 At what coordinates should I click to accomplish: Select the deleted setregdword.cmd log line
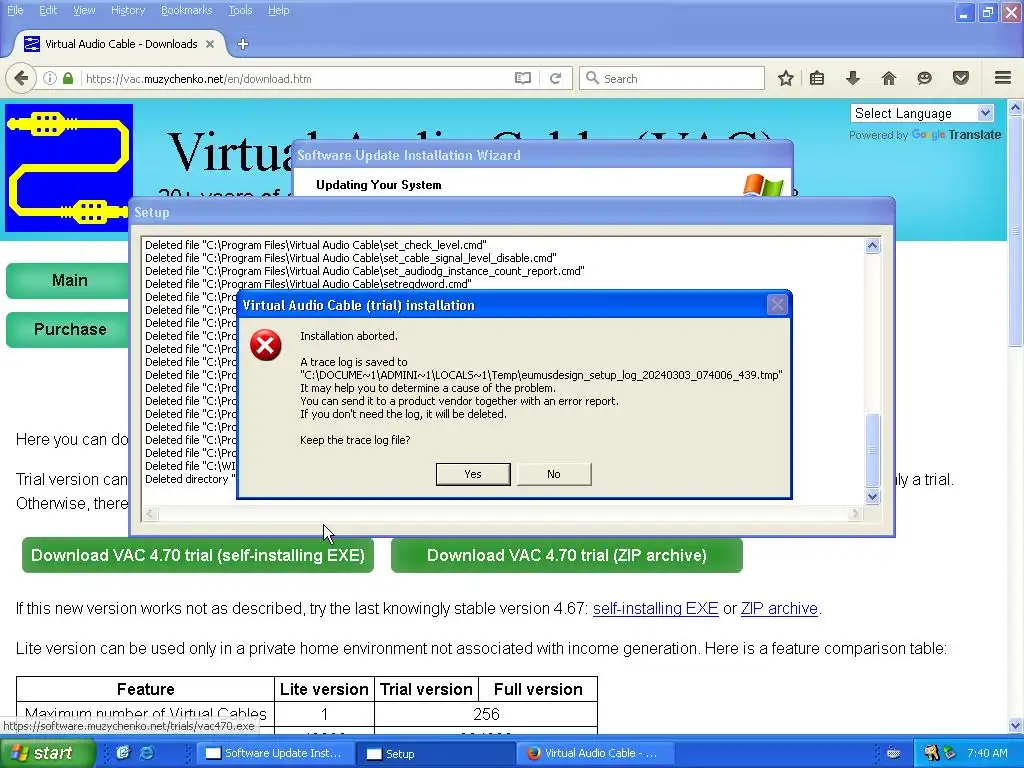[308, 284]
